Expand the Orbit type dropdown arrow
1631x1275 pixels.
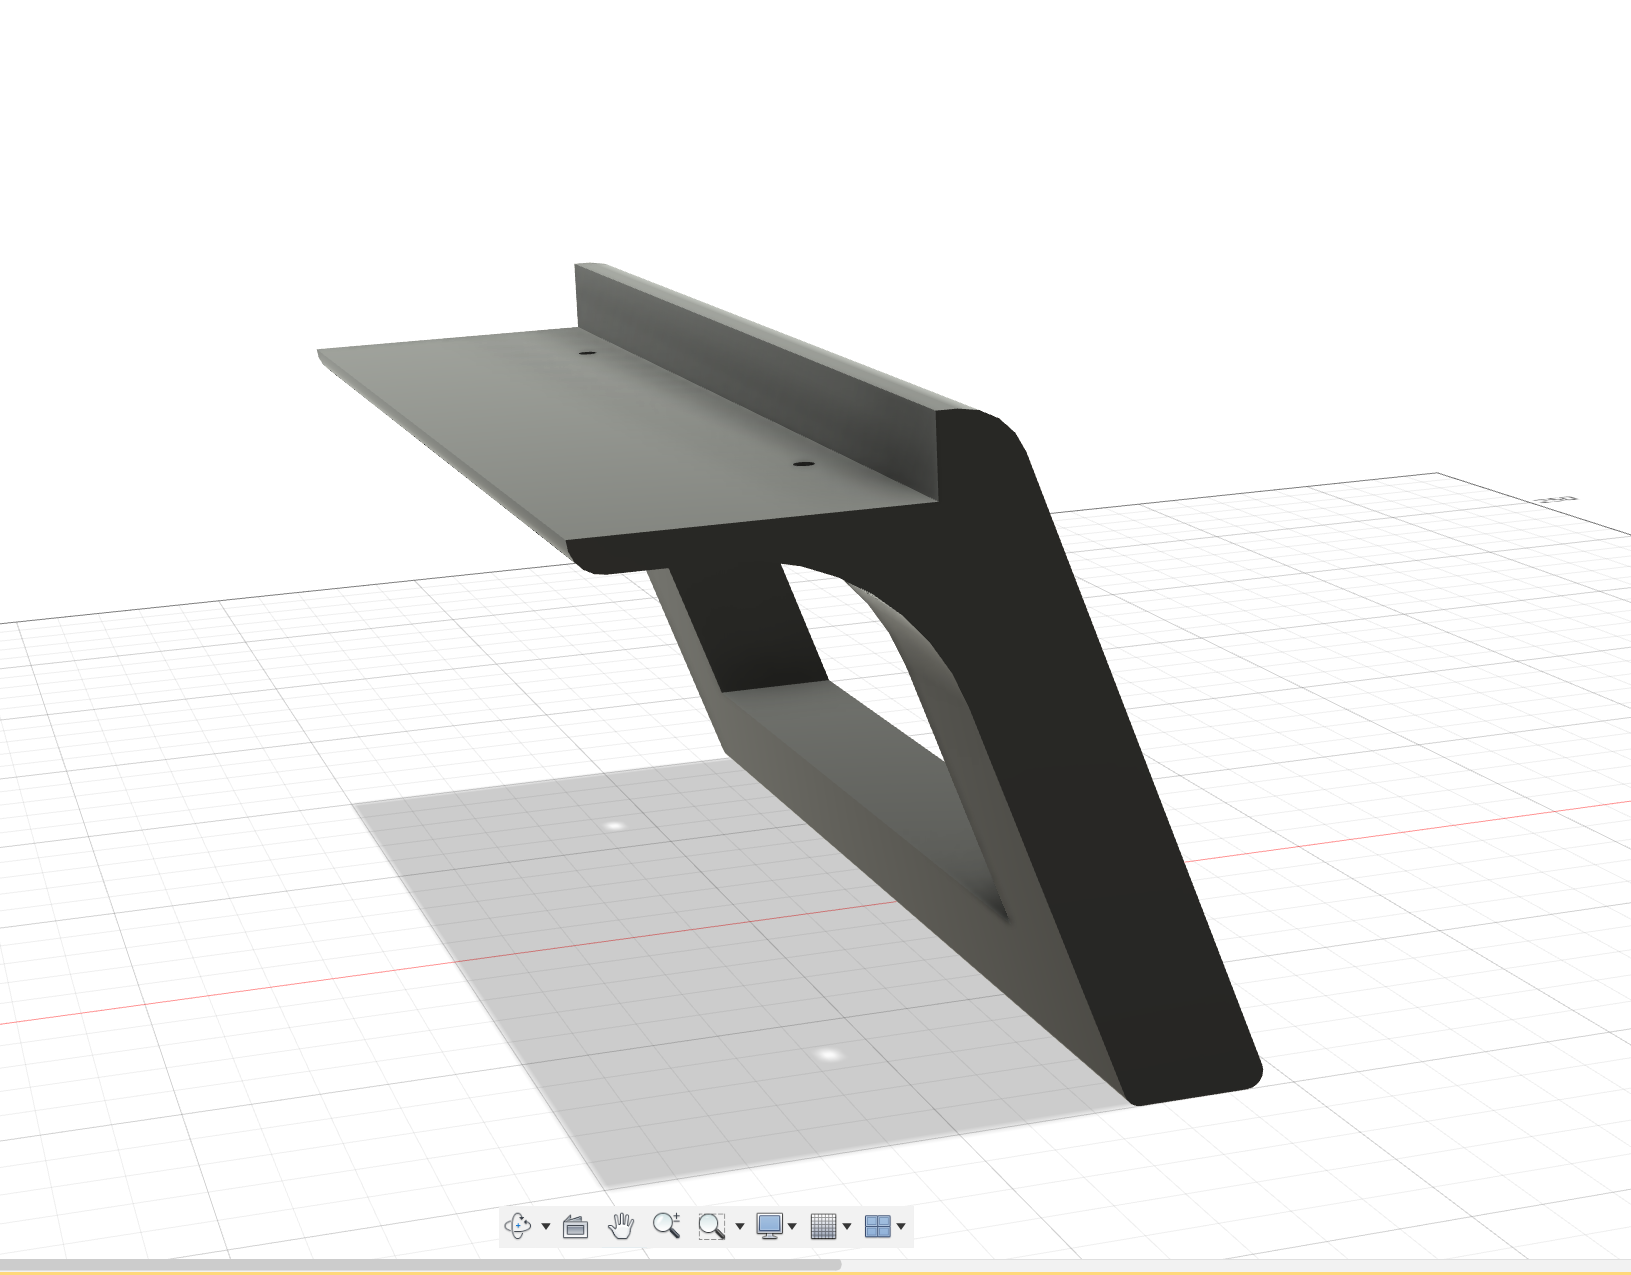click(x=545, y=1227)
